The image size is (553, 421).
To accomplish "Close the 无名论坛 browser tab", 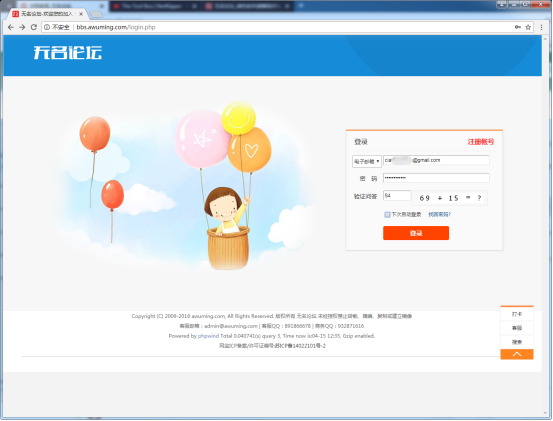I will (x=81, y=14).
